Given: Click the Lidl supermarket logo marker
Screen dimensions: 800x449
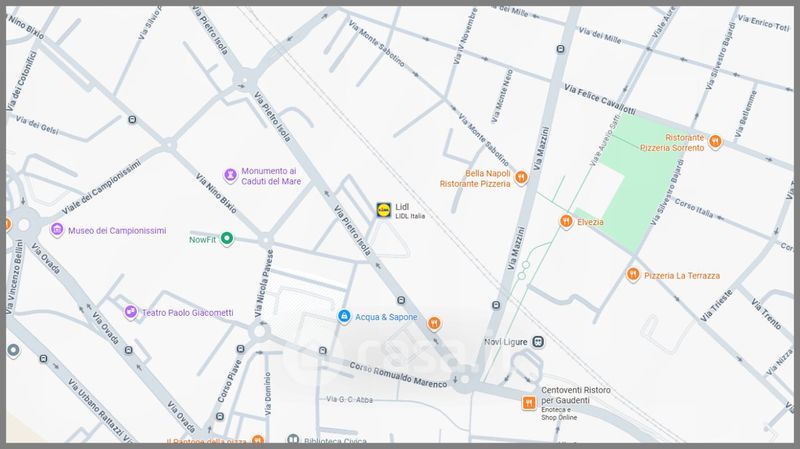Looking at the screenshot, I should pyautogui.click(x=384, y=210).
